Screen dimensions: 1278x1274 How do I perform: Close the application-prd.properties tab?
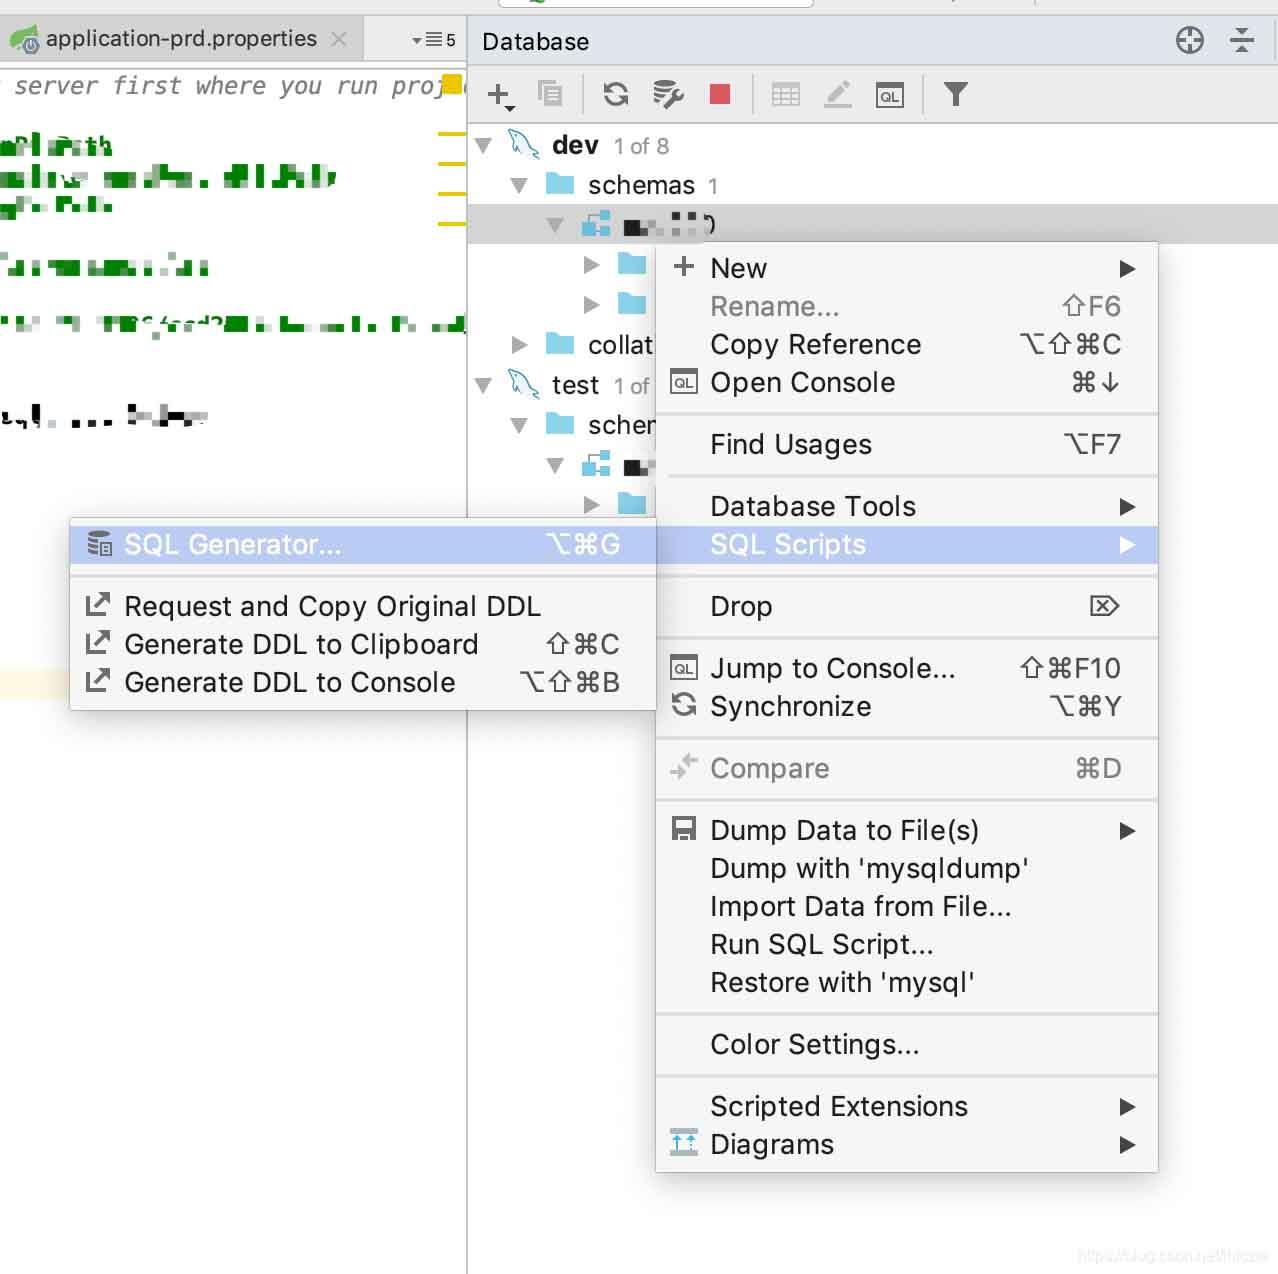coord(340,39)
